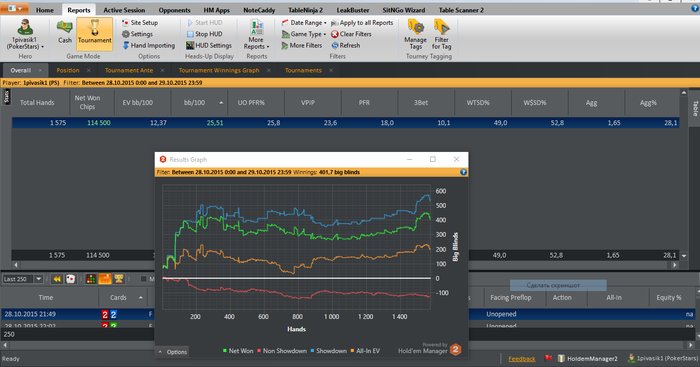Switch to Position report tab
The image size is (700, 367).
[x=68, y=70]
